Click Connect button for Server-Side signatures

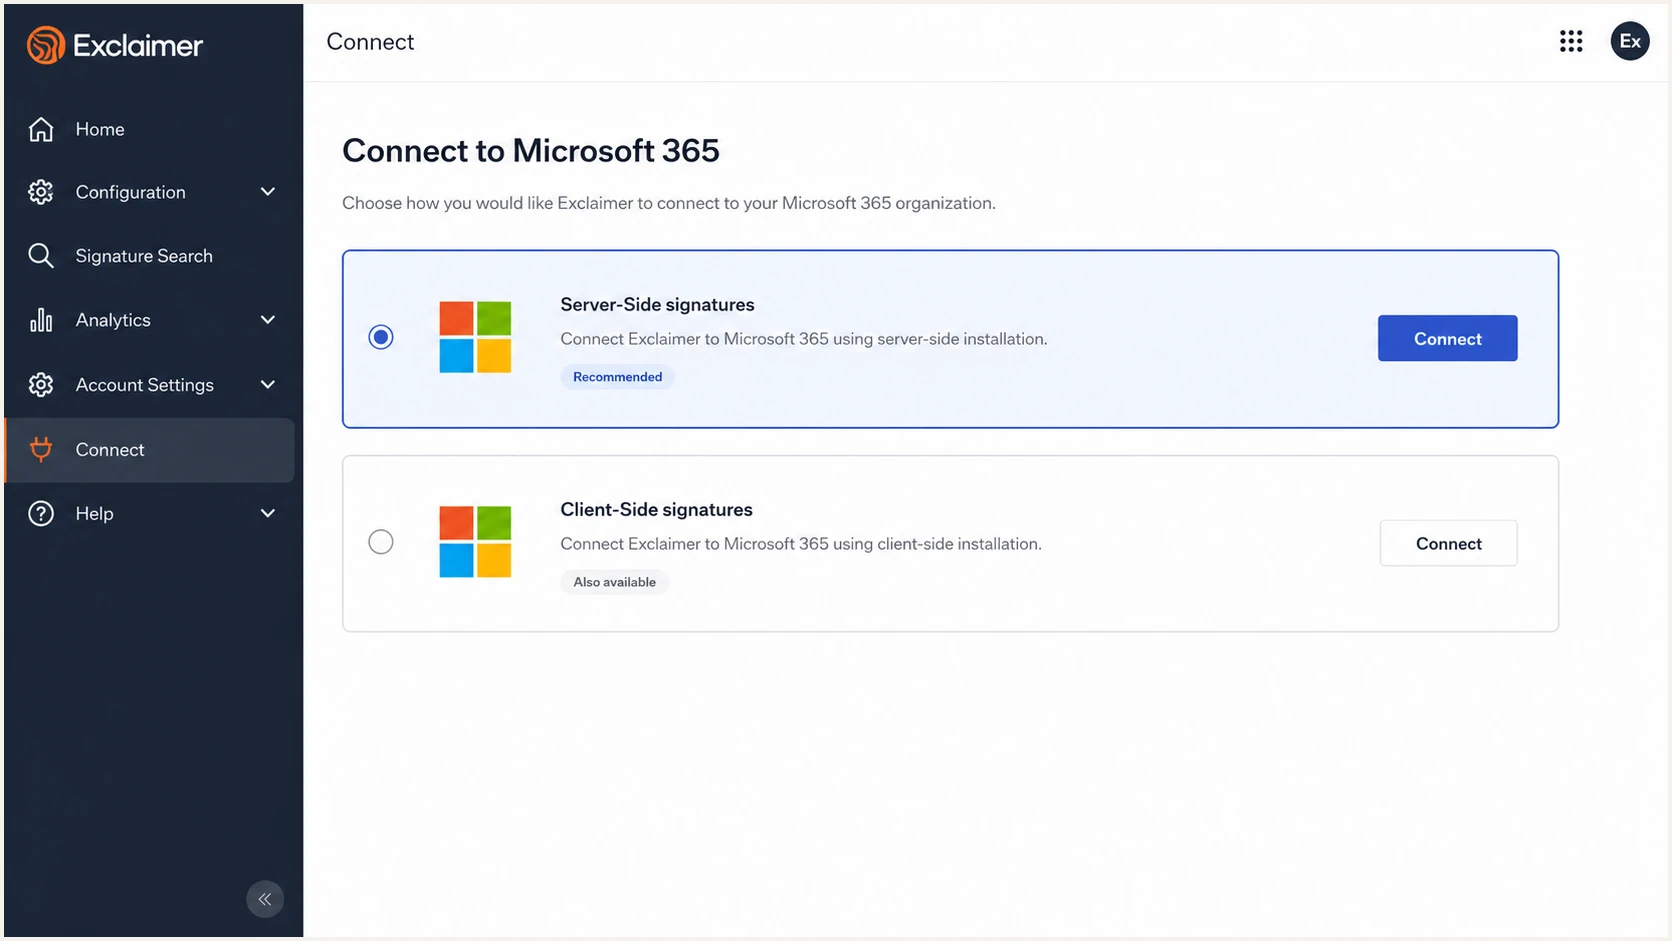point(1447,338)
